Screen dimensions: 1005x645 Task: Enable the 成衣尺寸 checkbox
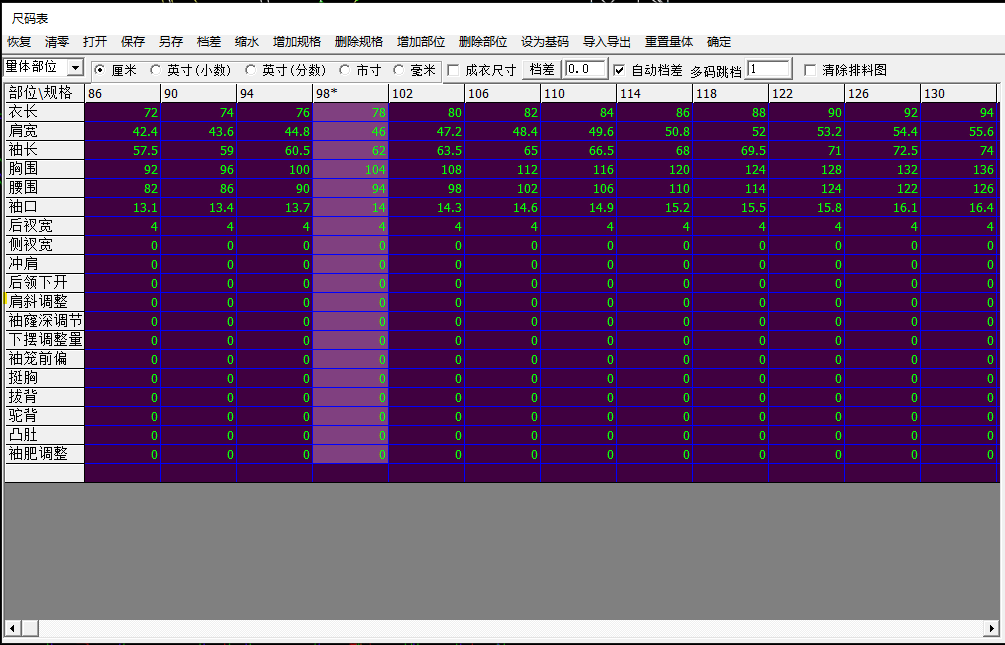click(453, 70)
